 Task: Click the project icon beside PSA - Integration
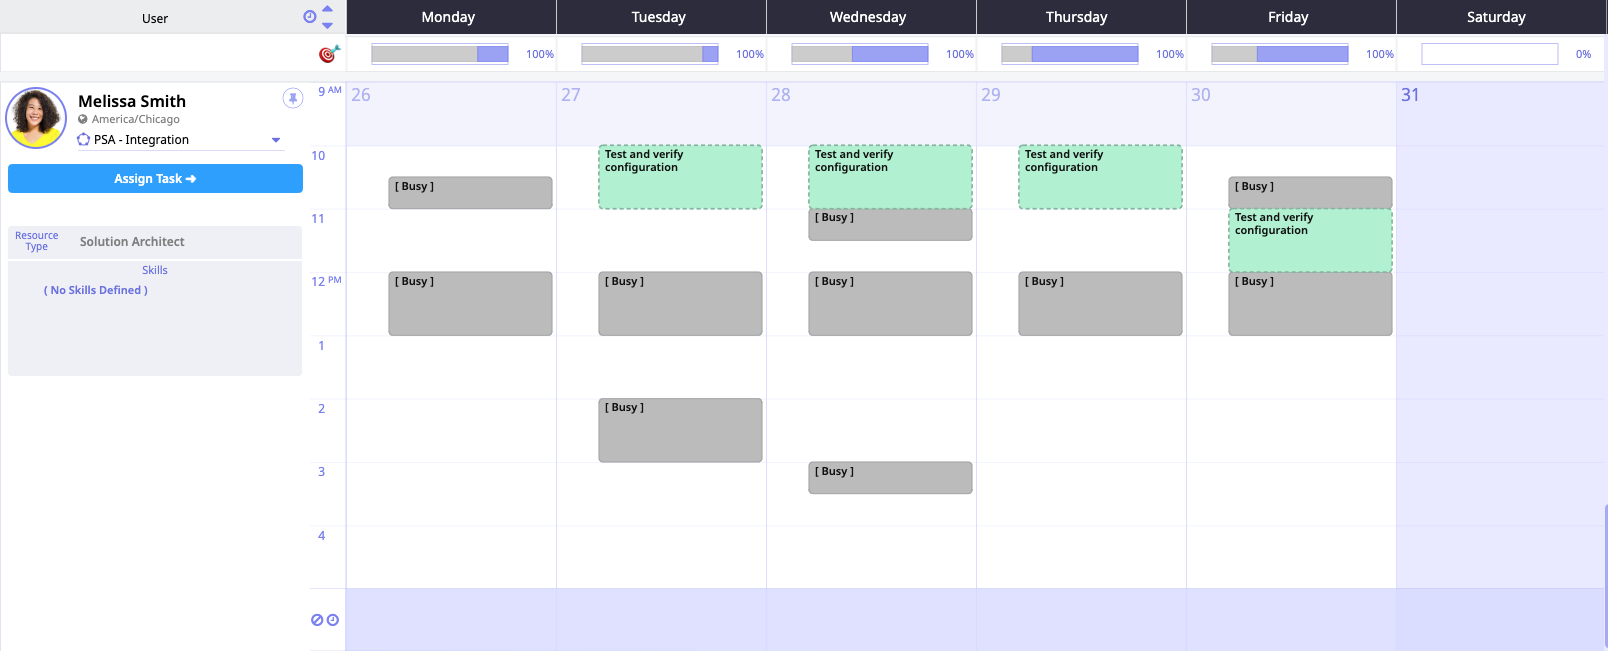pyautogui.click(x=83, y=139)
